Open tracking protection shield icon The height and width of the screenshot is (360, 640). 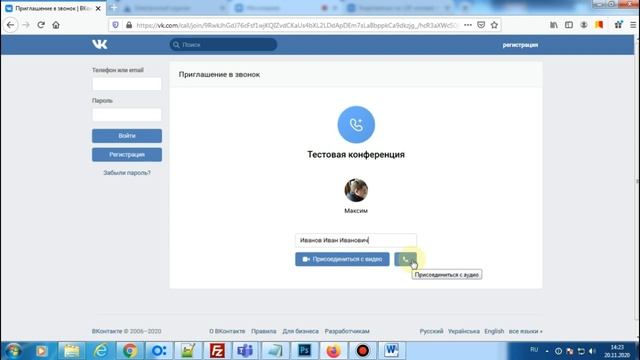tap(116, 25)
